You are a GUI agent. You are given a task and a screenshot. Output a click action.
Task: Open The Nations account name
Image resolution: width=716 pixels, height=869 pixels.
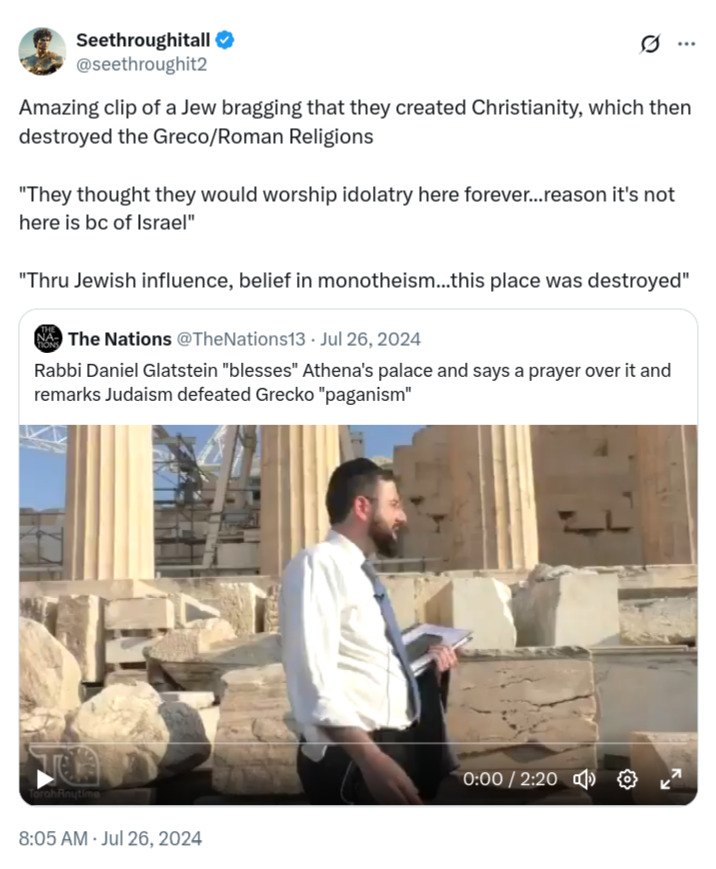click(120, 339)
